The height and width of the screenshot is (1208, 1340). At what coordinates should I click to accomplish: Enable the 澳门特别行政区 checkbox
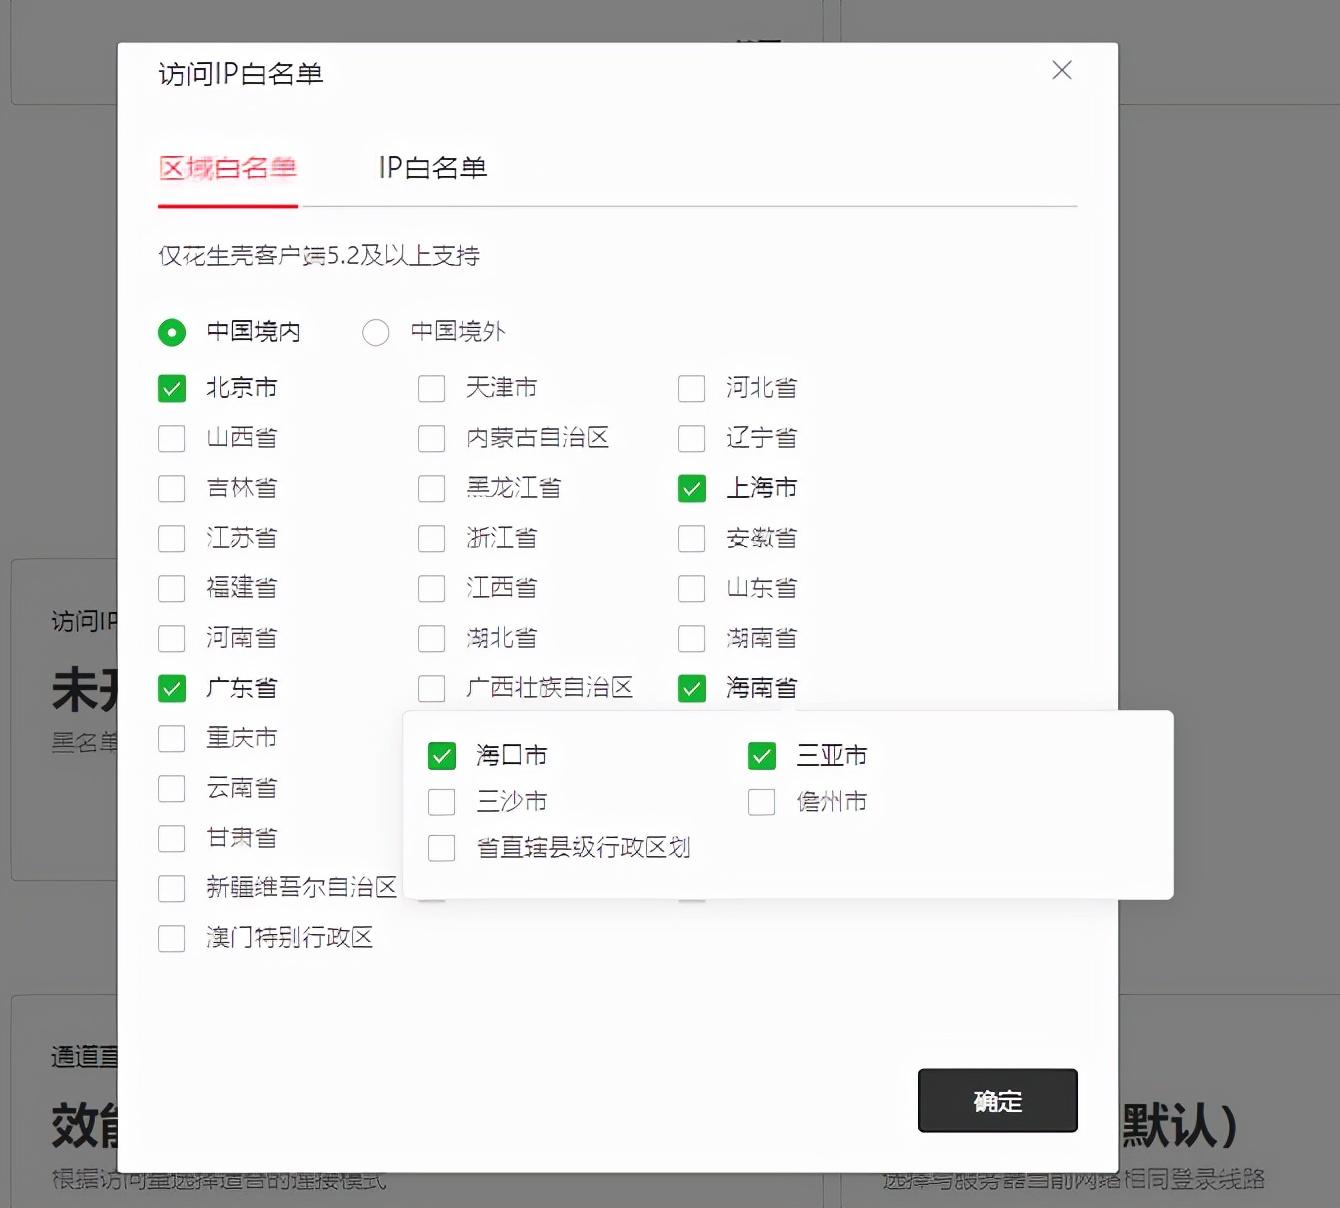(171, 938)
